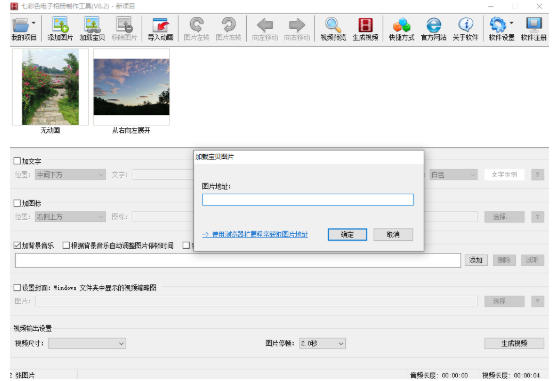The height and width of the screenshot is (381, 555).
Task: Click the browser extension help link in dialog
Action: 255,234
